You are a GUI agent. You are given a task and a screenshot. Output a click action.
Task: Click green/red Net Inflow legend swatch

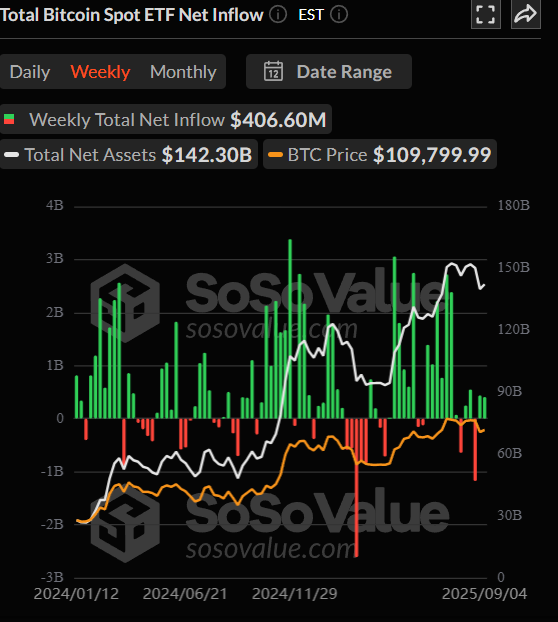(9, 119)
